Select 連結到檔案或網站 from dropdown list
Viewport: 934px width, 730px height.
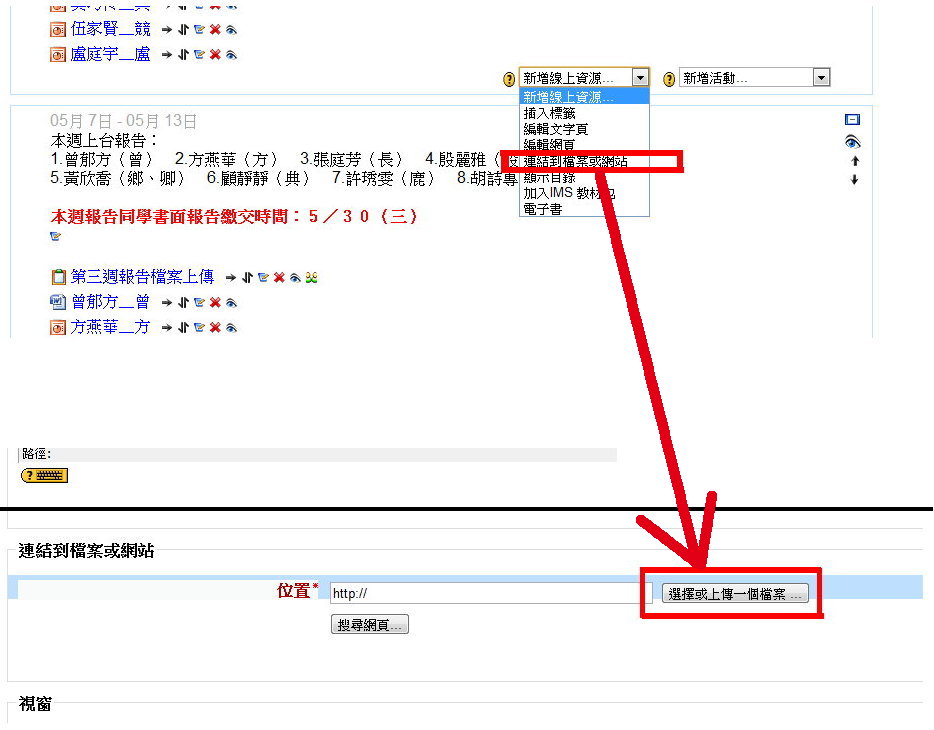pos(576,161)
